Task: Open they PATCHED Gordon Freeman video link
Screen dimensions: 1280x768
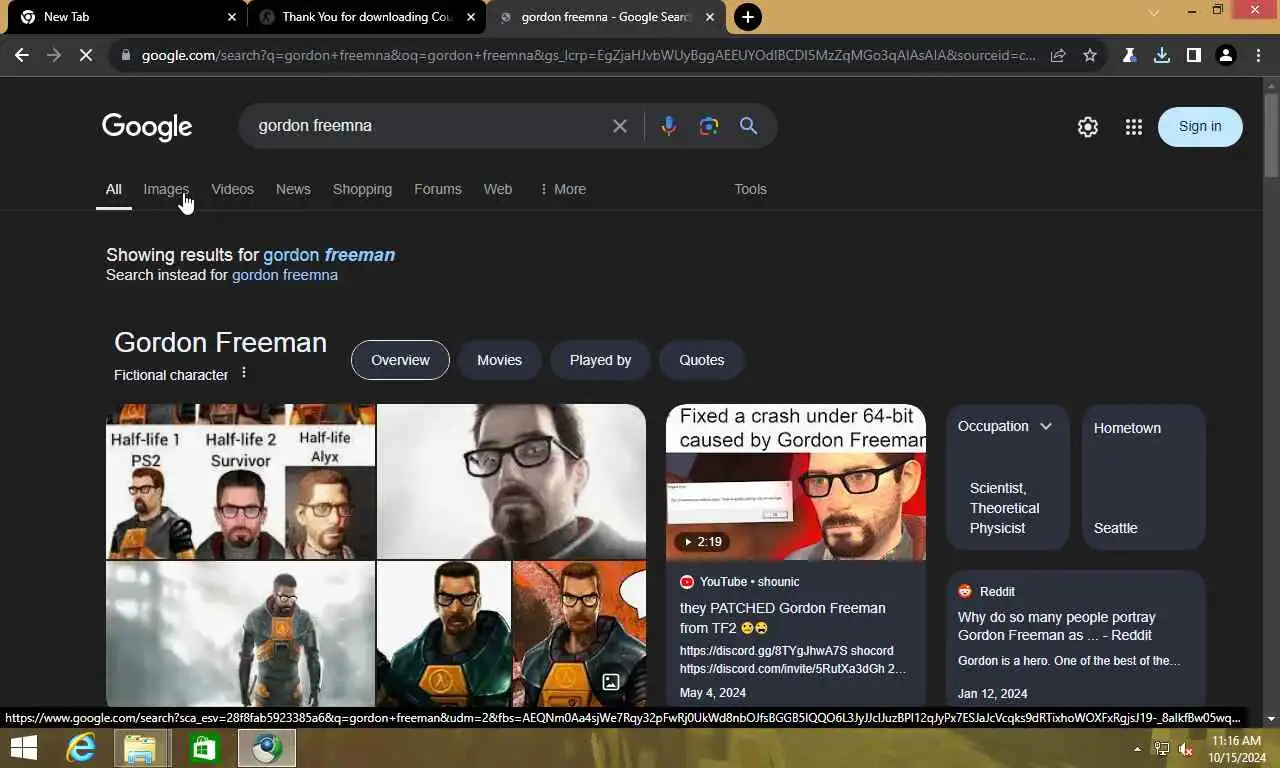Action: click(783, 618)
